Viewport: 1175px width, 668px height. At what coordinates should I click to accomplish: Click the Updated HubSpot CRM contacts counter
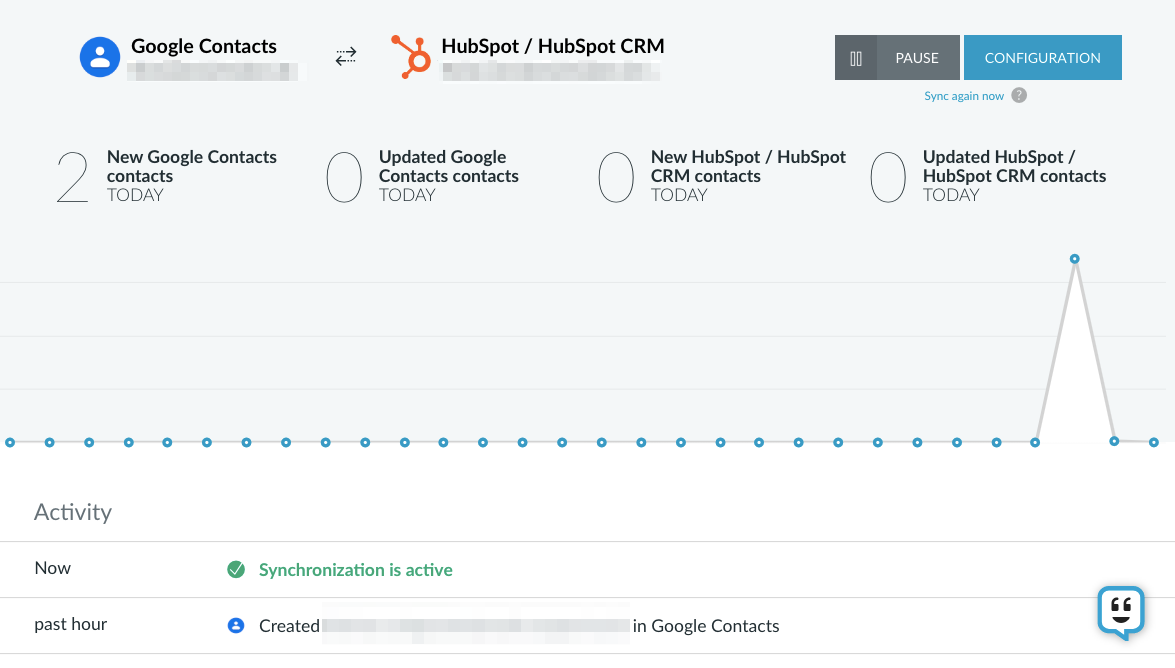[988, 176]
